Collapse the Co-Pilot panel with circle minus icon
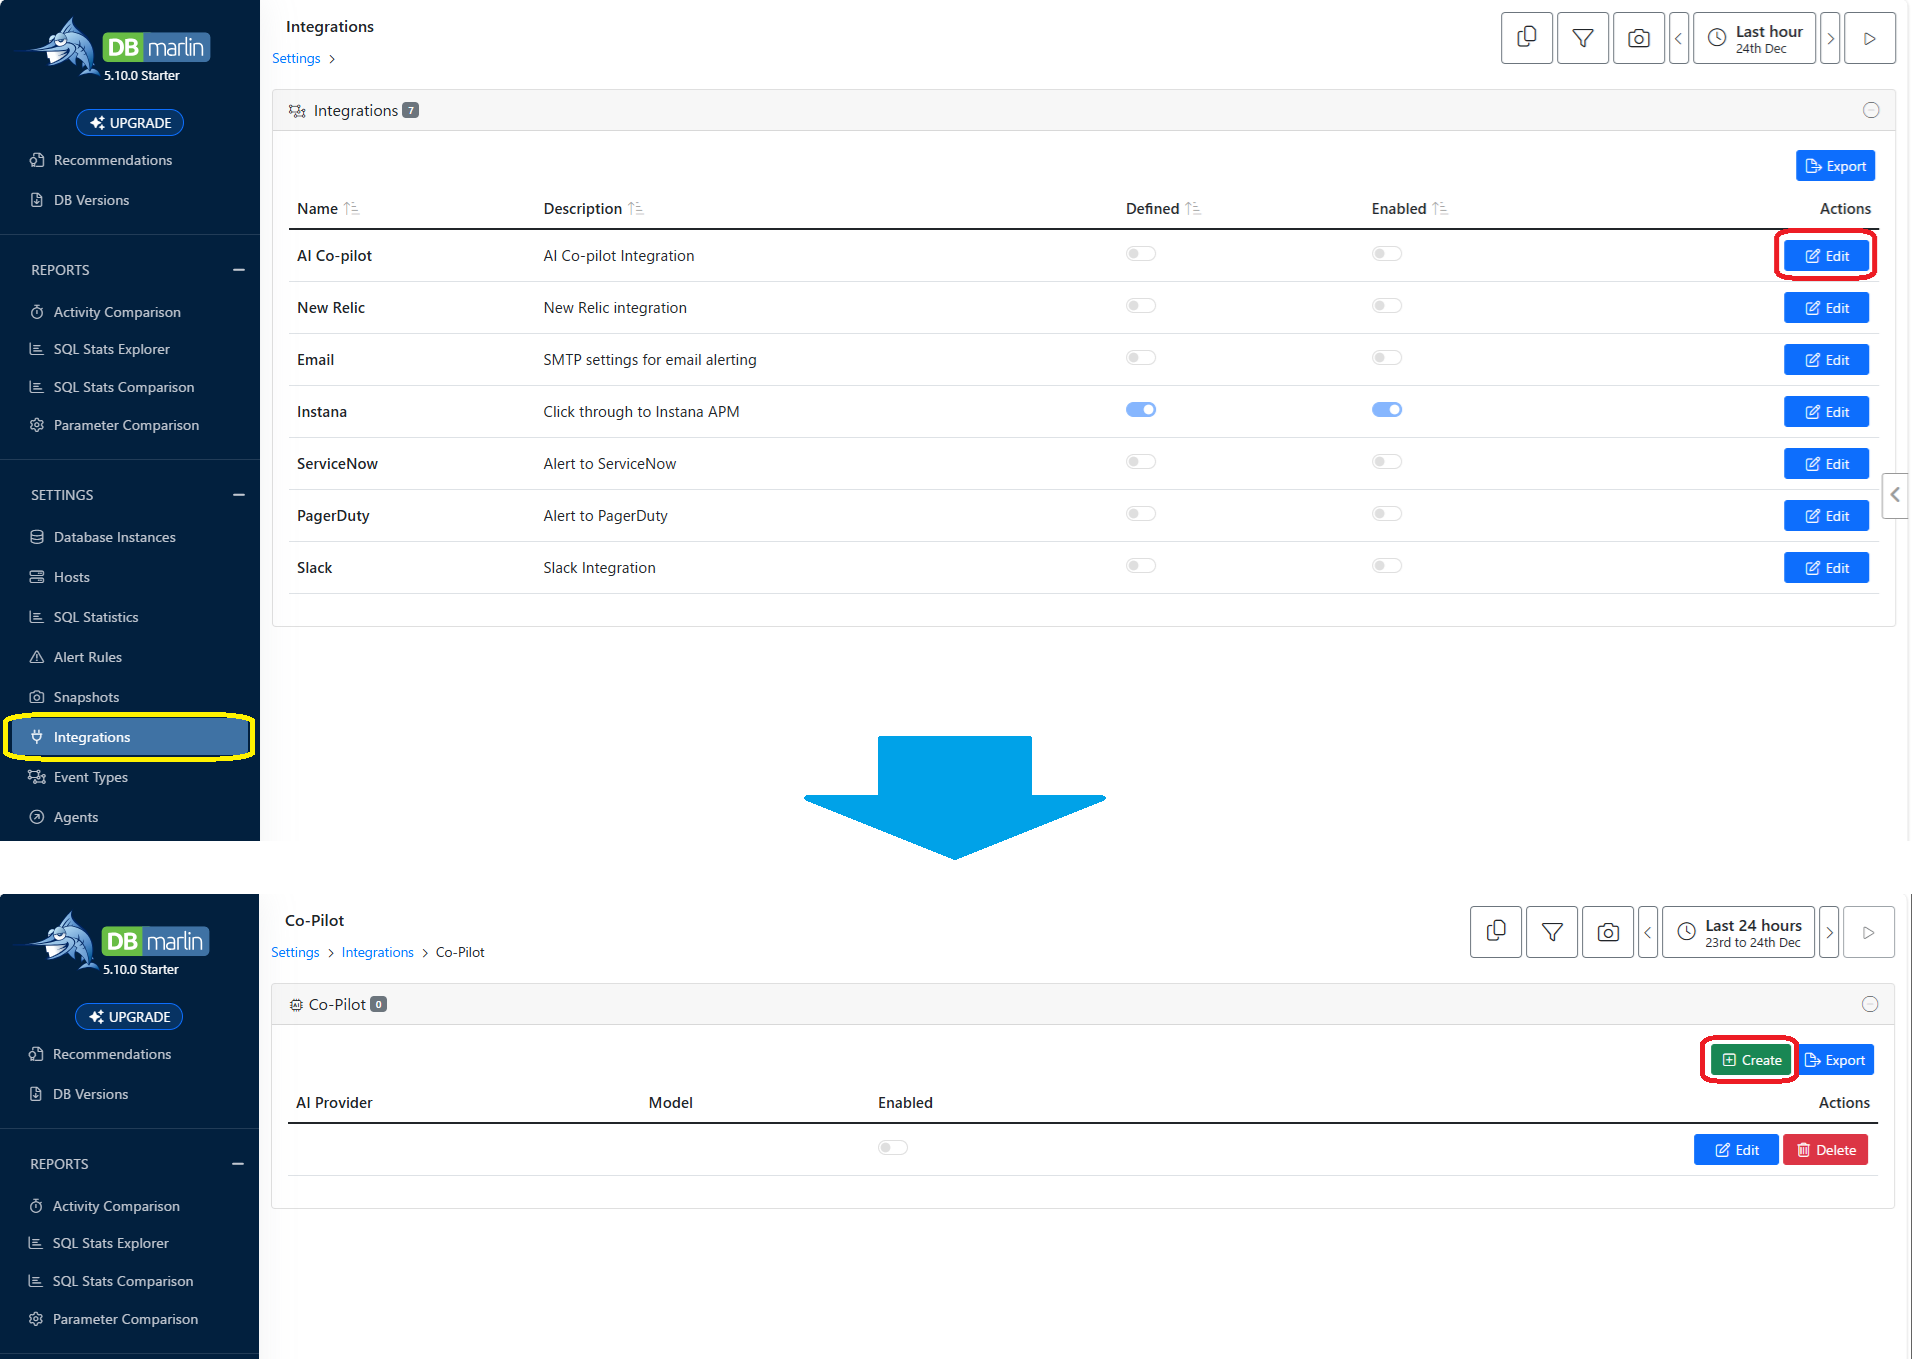 coord(1870,1004)
